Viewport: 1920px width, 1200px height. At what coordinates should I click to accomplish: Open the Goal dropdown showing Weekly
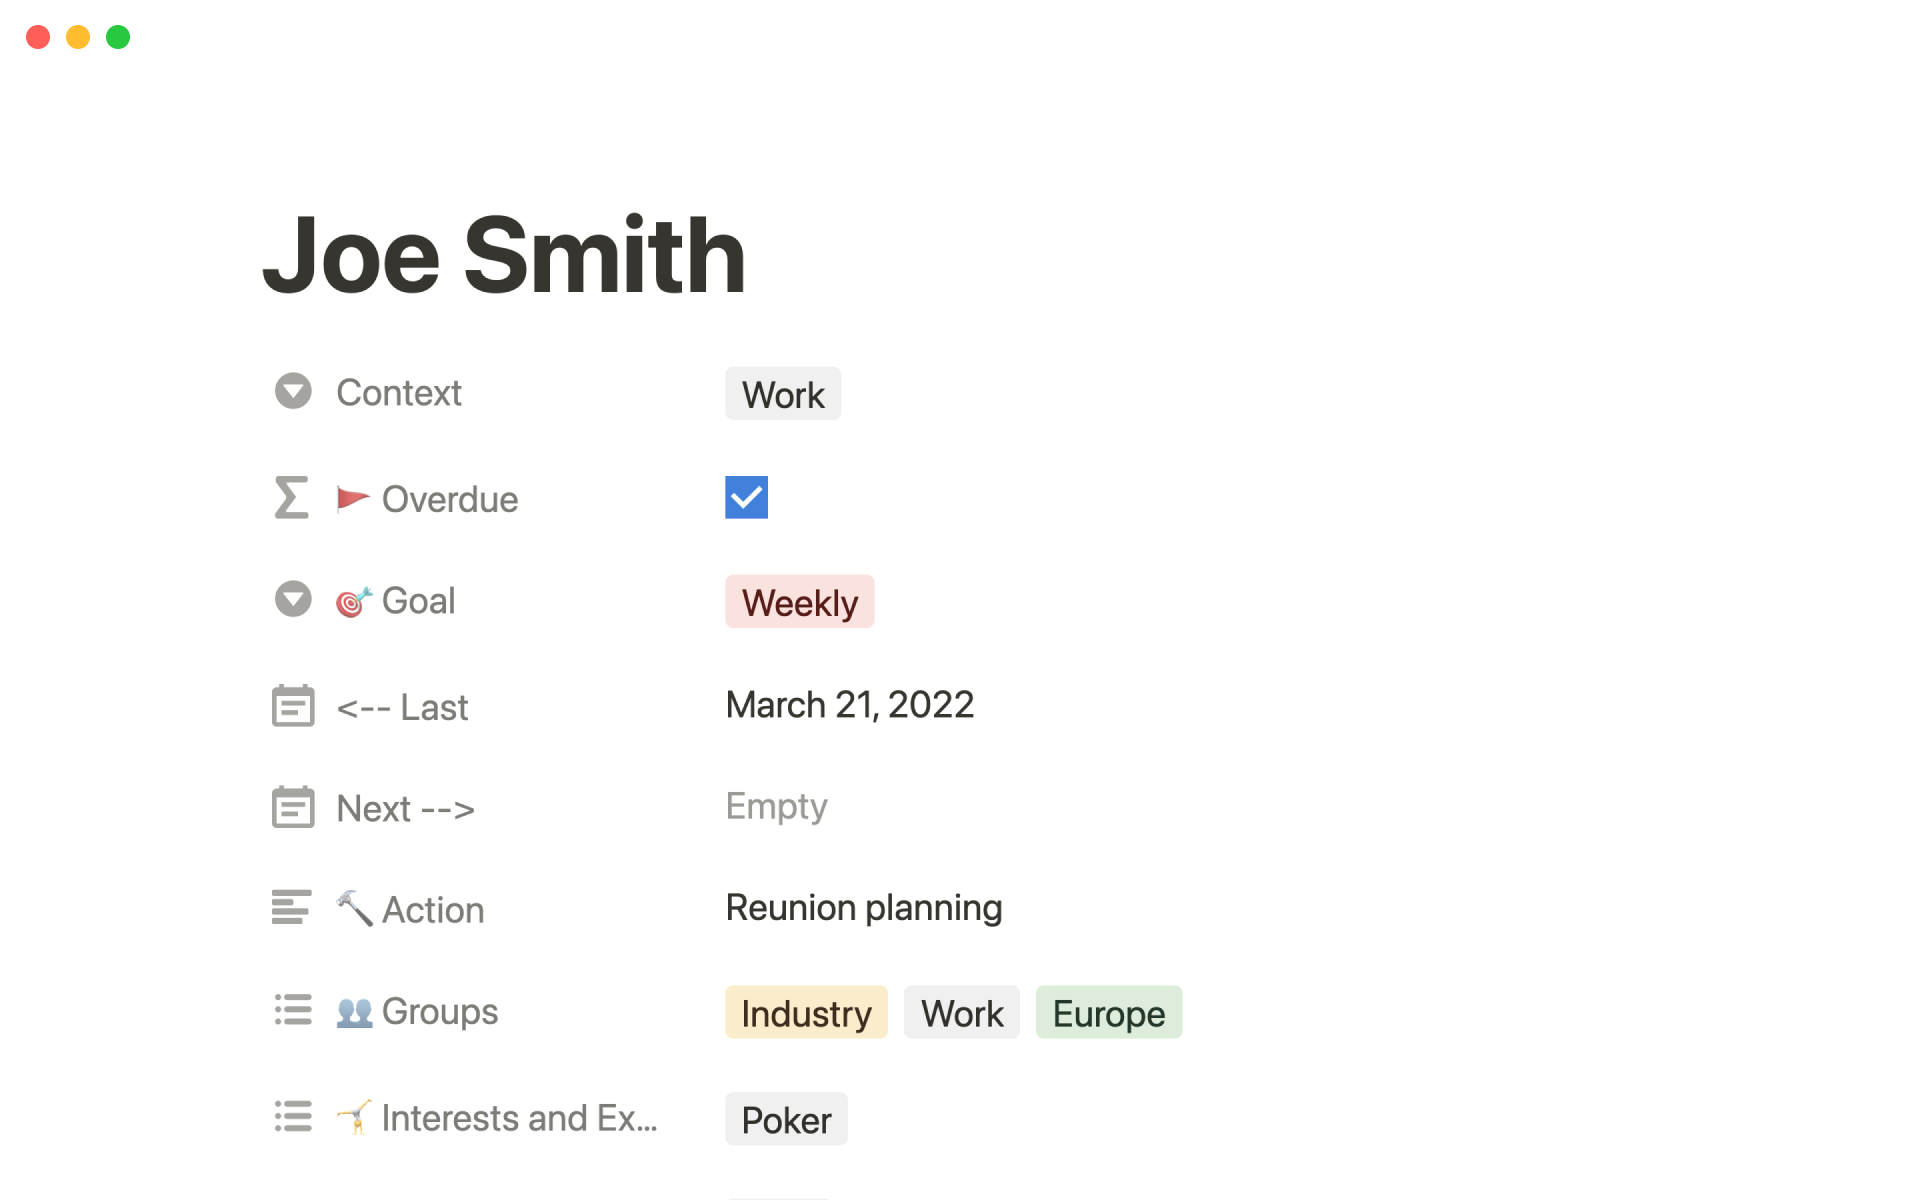point(799,602)
